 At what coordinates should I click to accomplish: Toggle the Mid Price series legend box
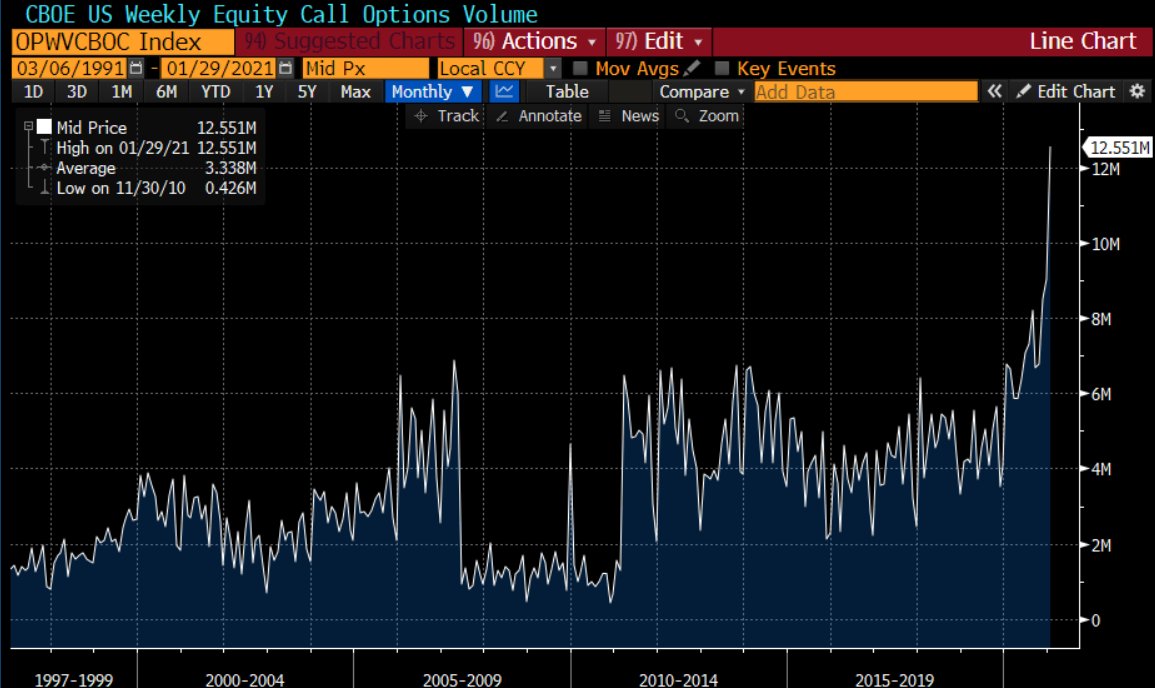tap(44, 128)
